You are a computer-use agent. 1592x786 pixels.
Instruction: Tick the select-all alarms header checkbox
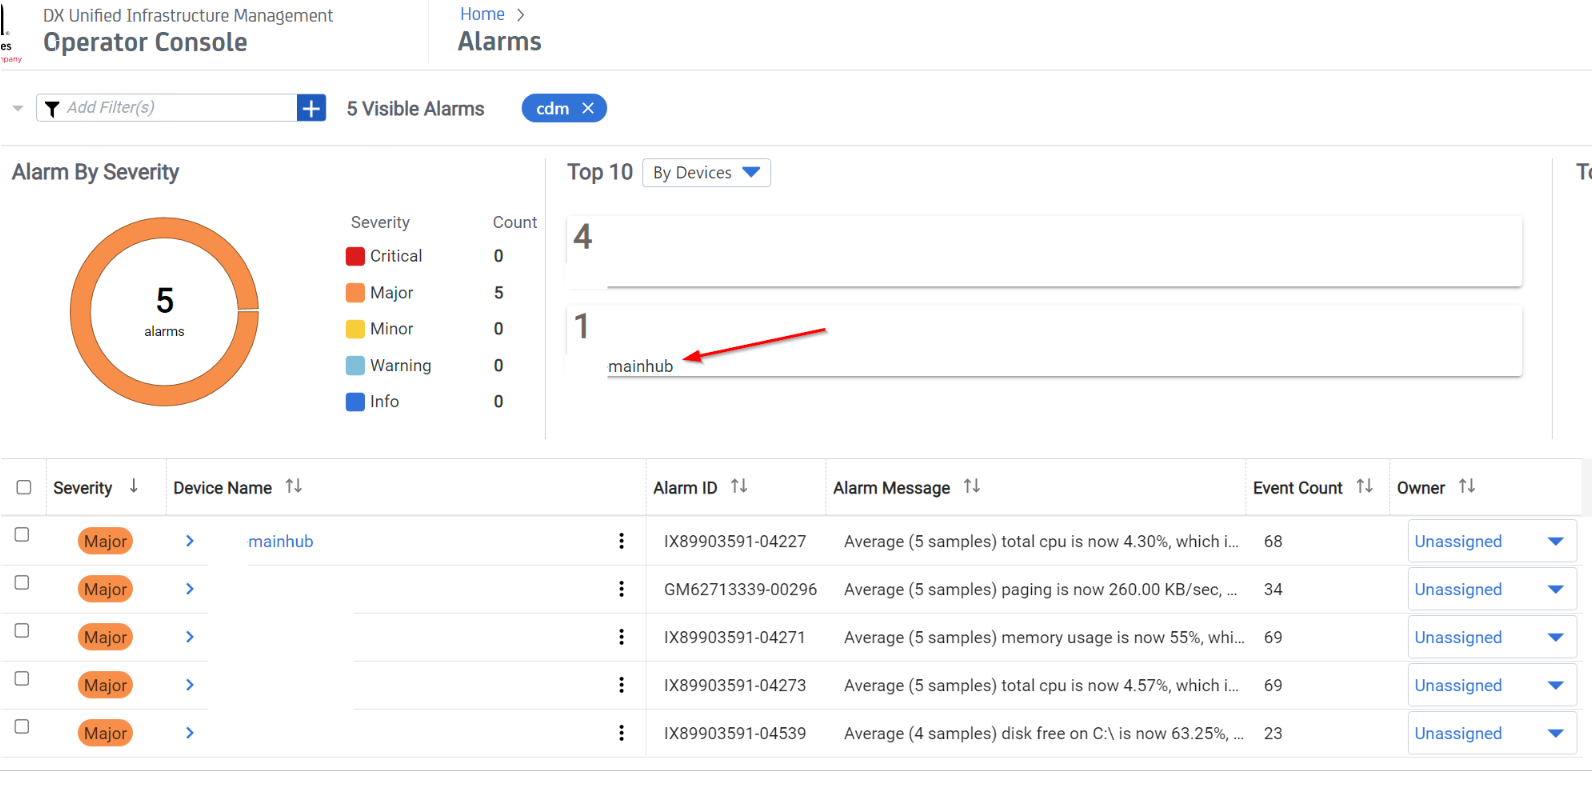24,487
